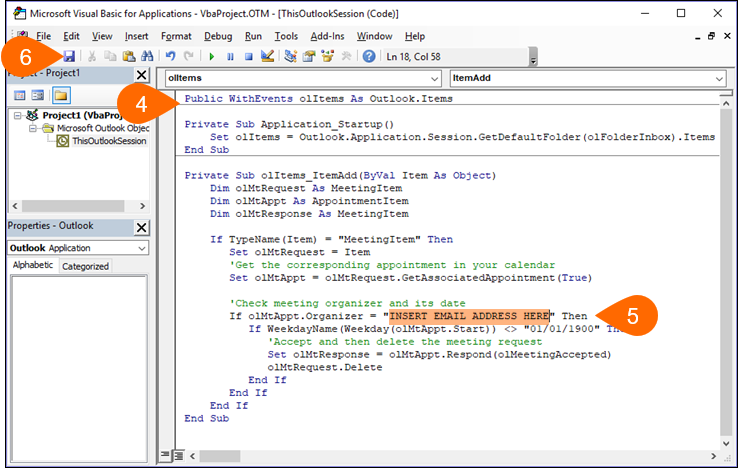Toggle Design Mode icon
This screenshot has width=738, height=468.
point(267,56)
